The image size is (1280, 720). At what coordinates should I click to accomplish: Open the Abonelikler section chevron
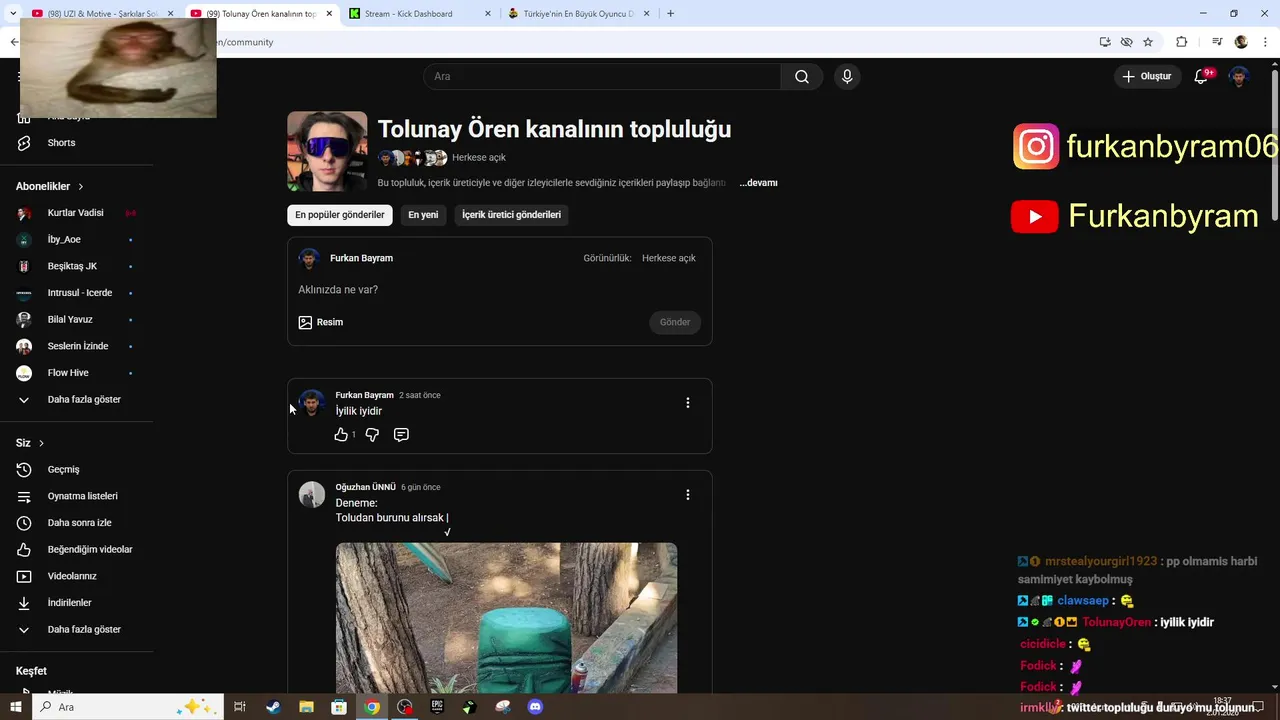click(x=81, y=187)
